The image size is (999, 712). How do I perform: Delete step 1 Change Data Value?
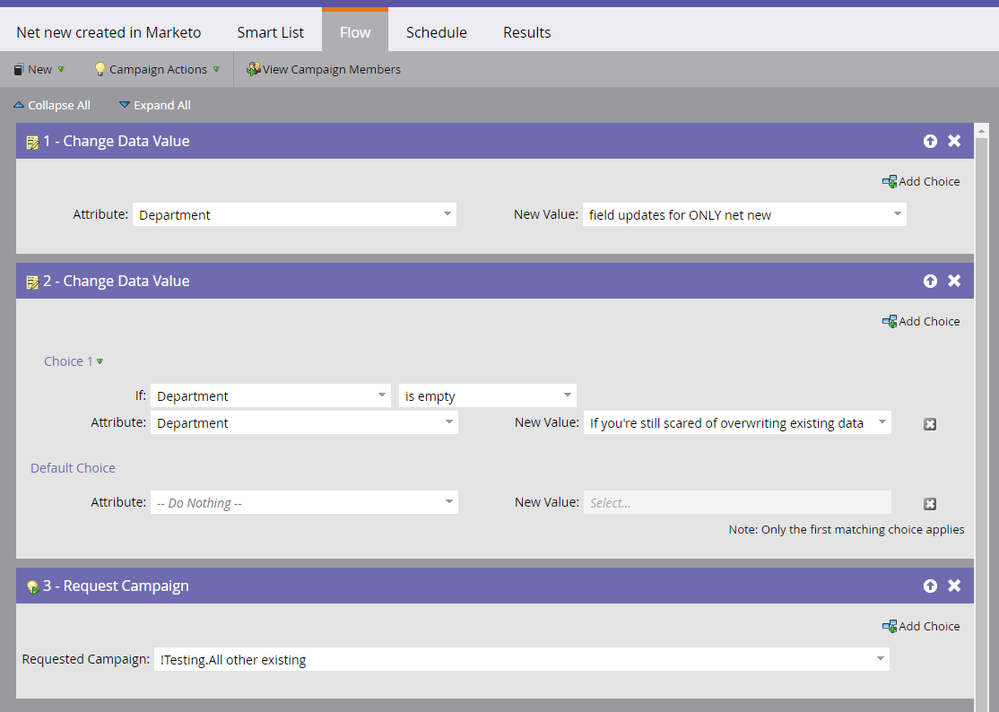click(x=954, y=141)
